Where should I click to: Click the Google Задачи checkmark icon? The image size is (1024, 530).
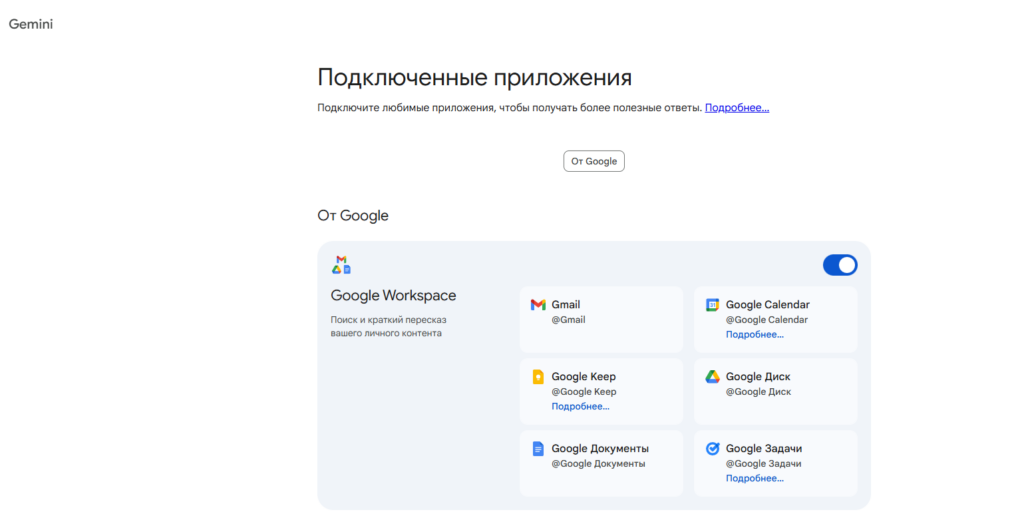(712, 448)
